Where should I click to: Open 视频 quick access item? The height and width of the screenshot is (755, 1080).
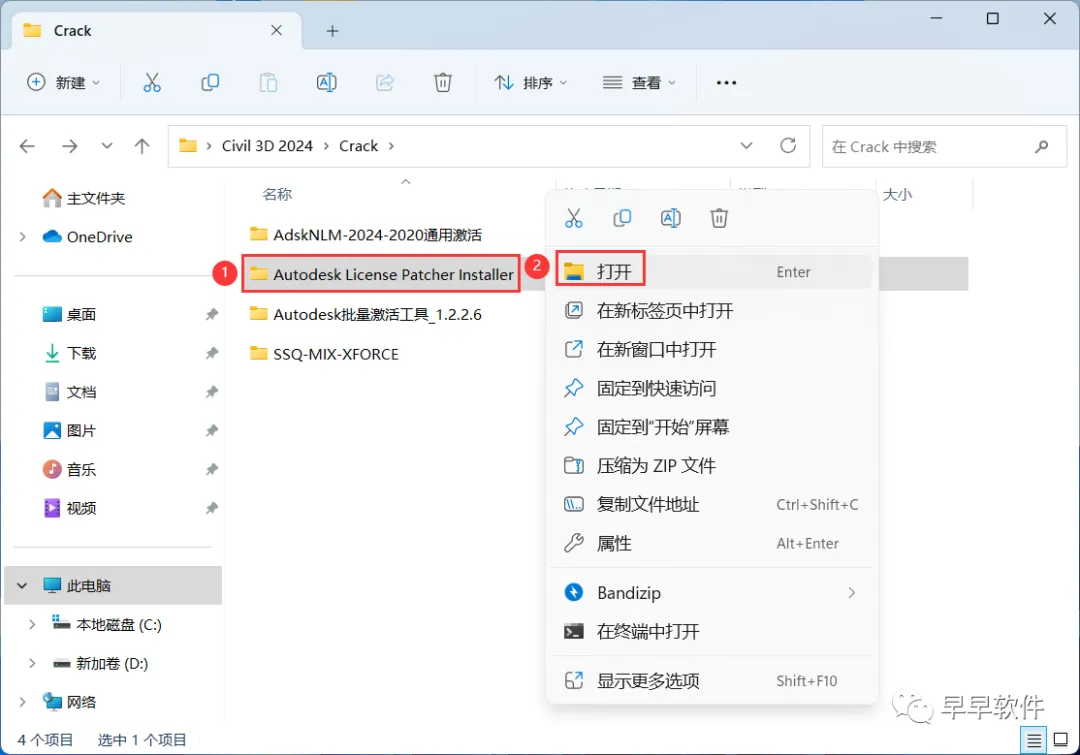coord(70,508)
